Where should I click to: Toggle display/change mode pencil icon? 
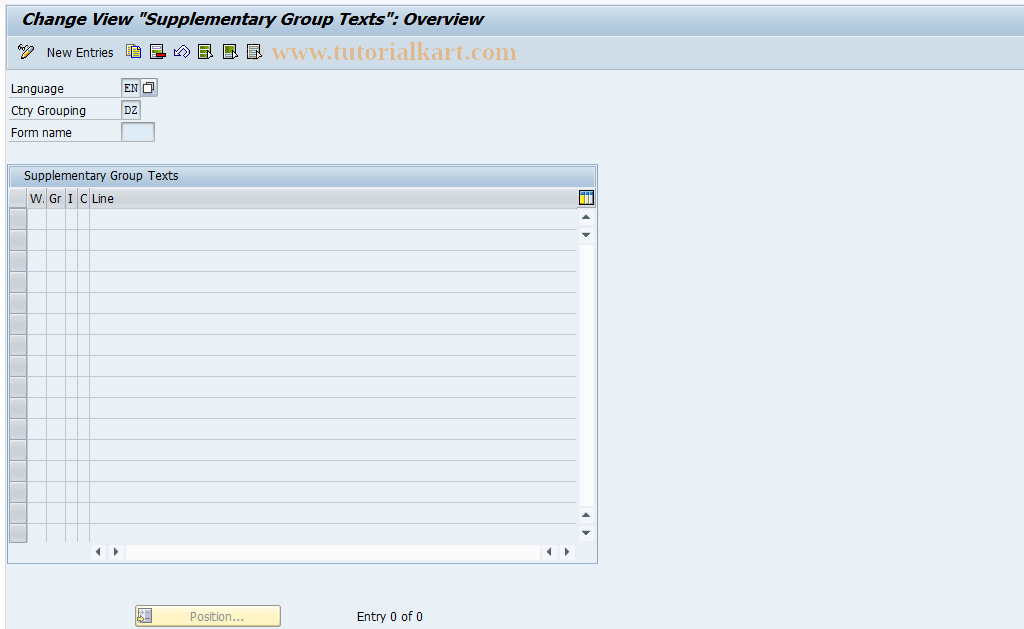25,52
